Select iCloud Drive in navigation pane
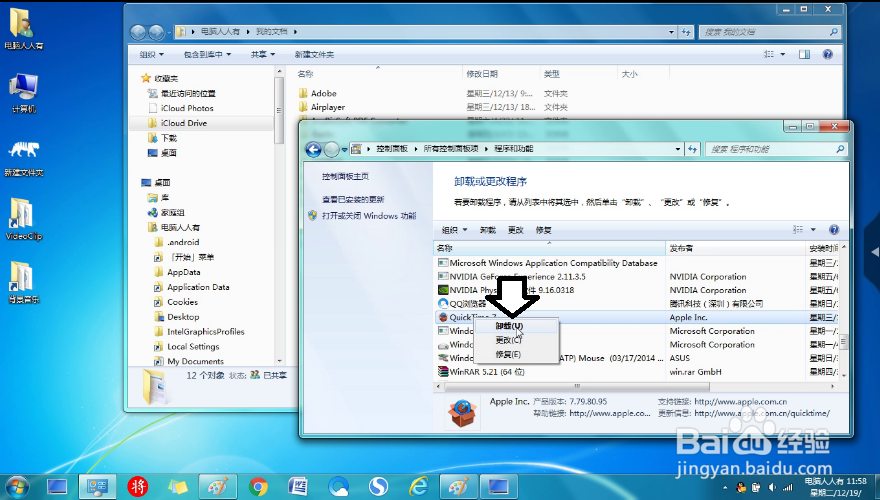880x500 pixels. [x=184, y=123]
